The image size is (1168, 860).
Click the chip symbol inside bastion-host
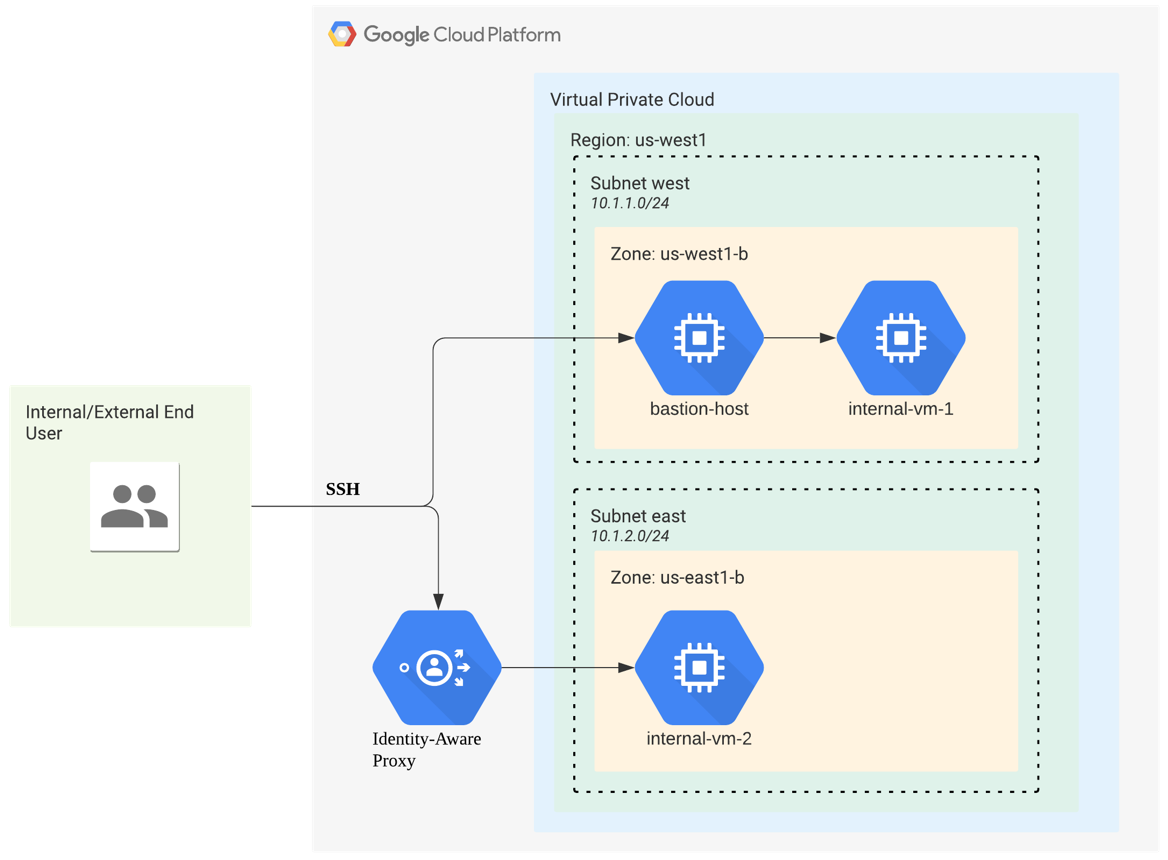click(x=699, y=339)
